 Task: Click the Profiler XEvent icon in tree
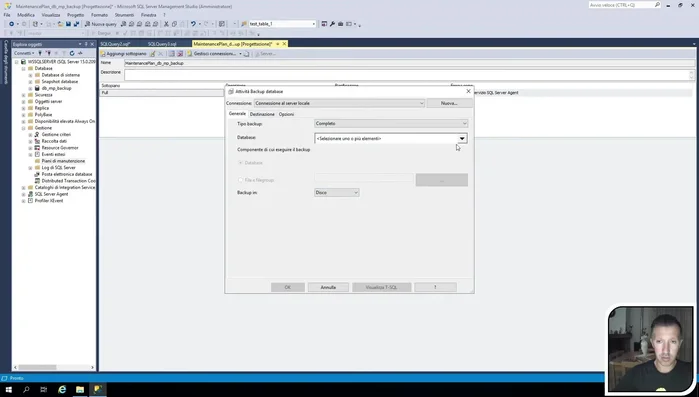[30, 201]
